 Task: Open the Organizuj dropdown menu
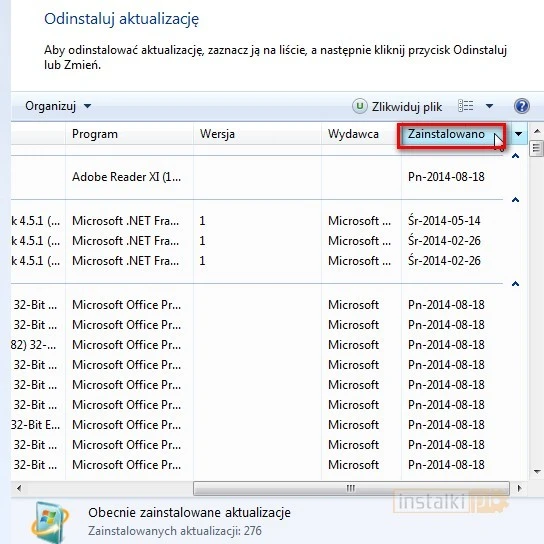coord(58,106)
